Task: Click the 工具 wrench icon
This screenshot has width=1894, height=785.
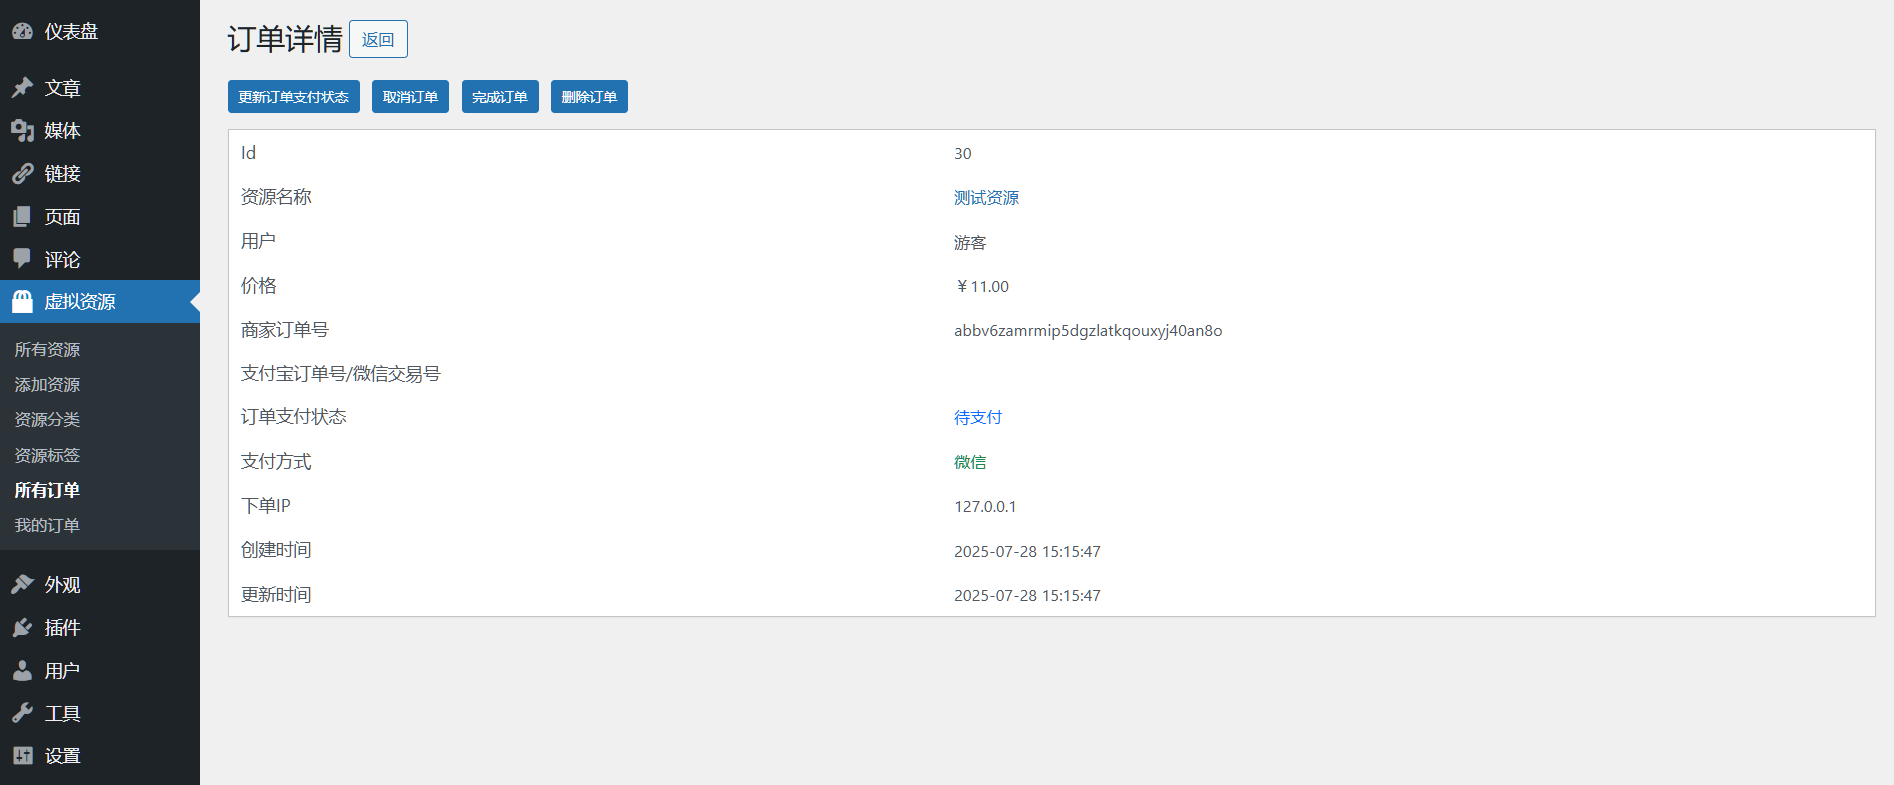Action: [22, 714]
